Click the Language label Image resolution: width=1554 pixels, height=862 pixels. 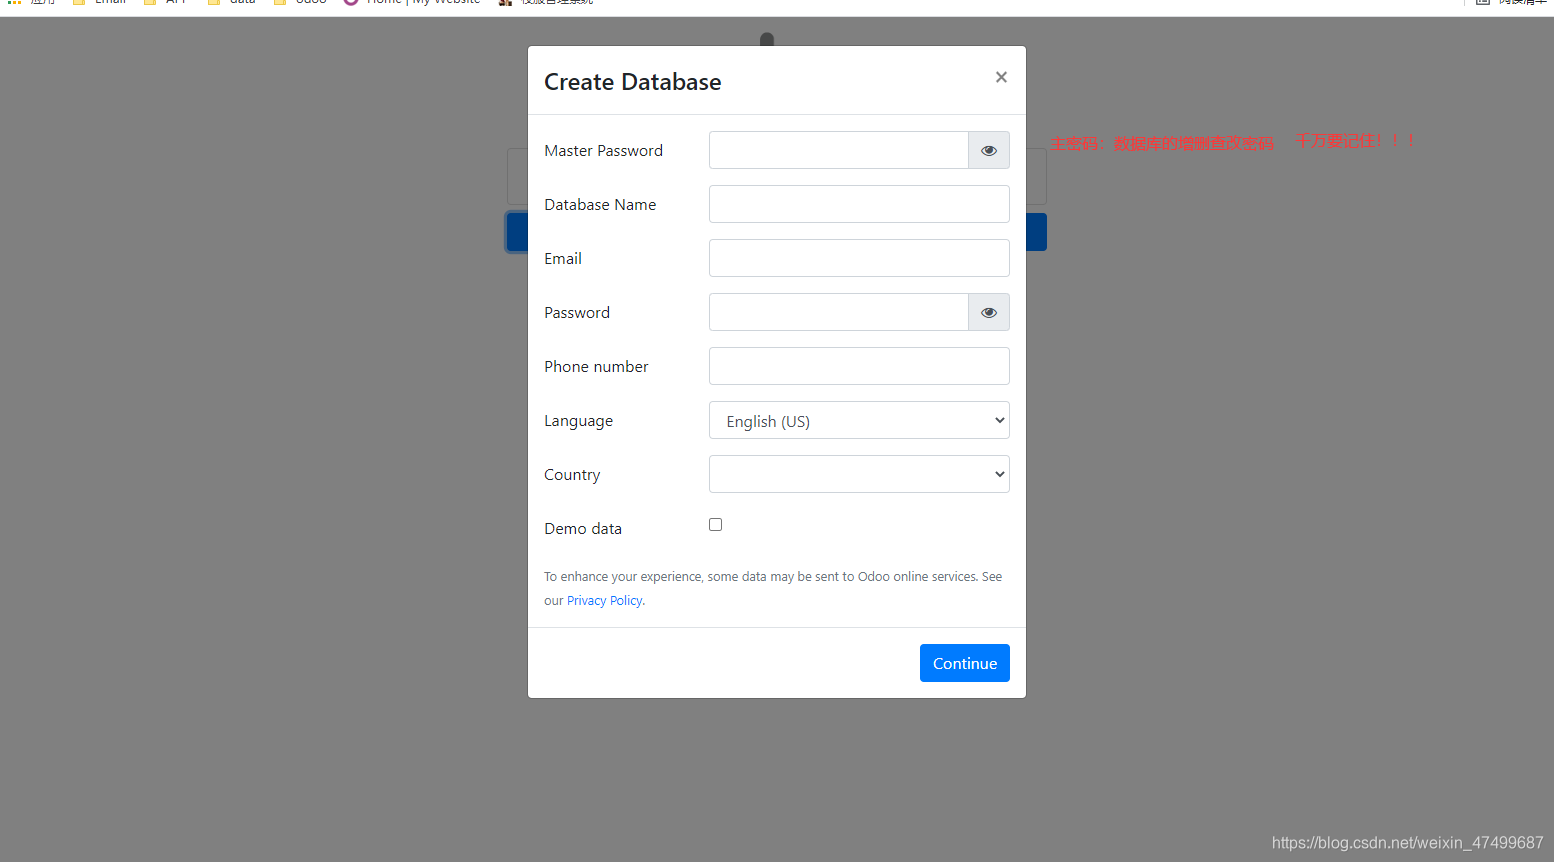click(578, 421)
